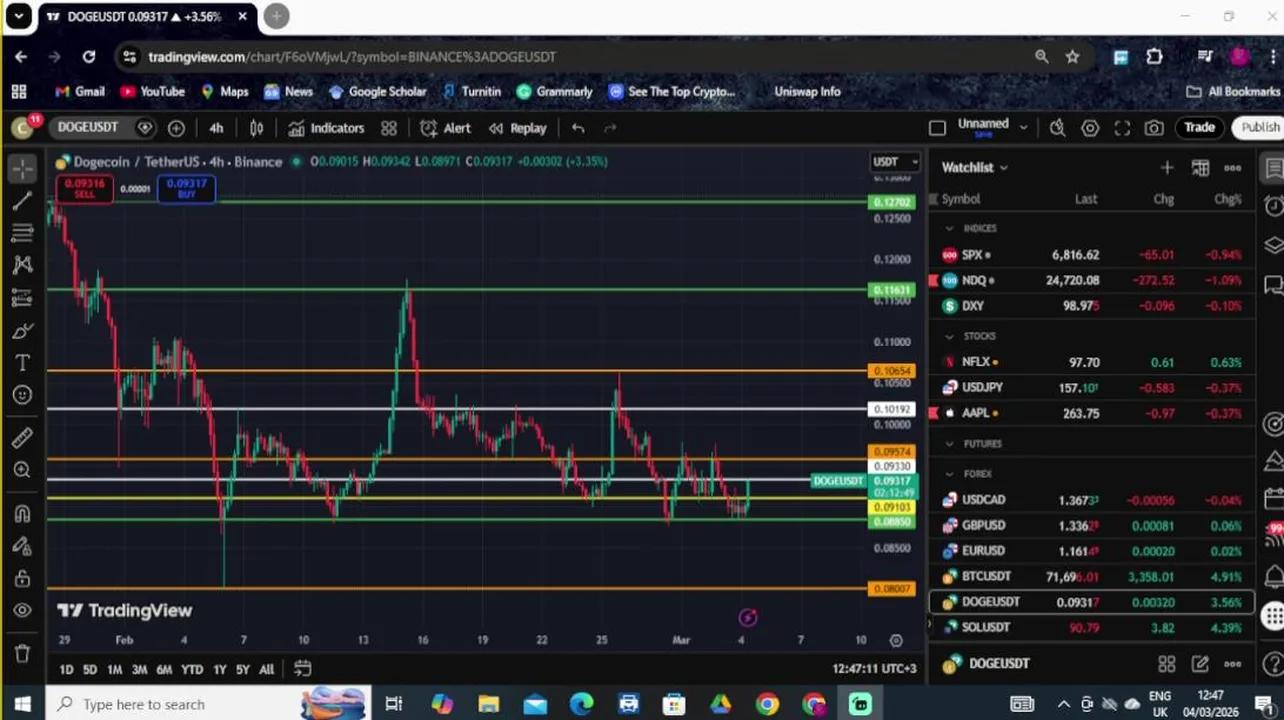
Task: Open the 4h timeframe selector
Action: point(216,128)
